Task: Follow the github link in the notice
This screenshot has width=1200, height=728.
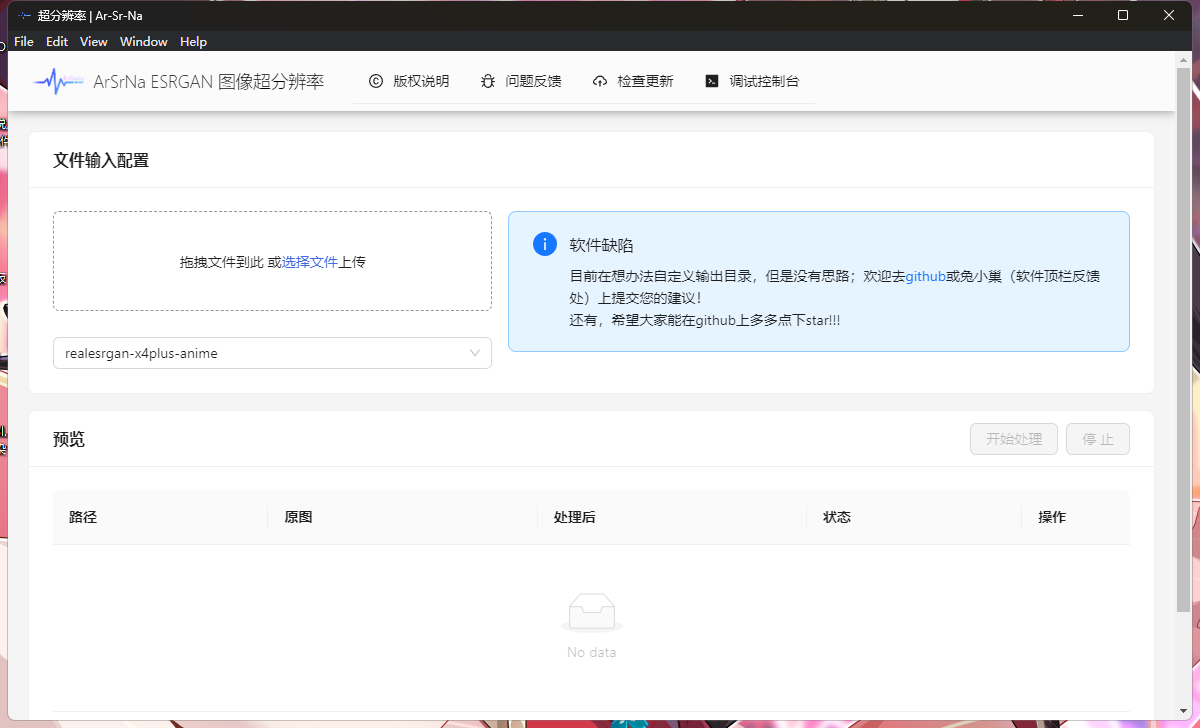Action: click(x=925, y=276)
